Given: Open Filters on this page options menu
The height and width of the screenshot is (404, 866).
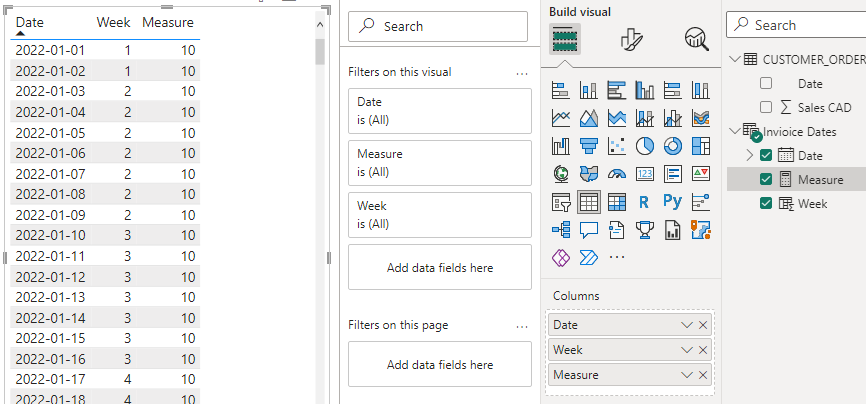Looking at the screenshot, I should point(522,326).
